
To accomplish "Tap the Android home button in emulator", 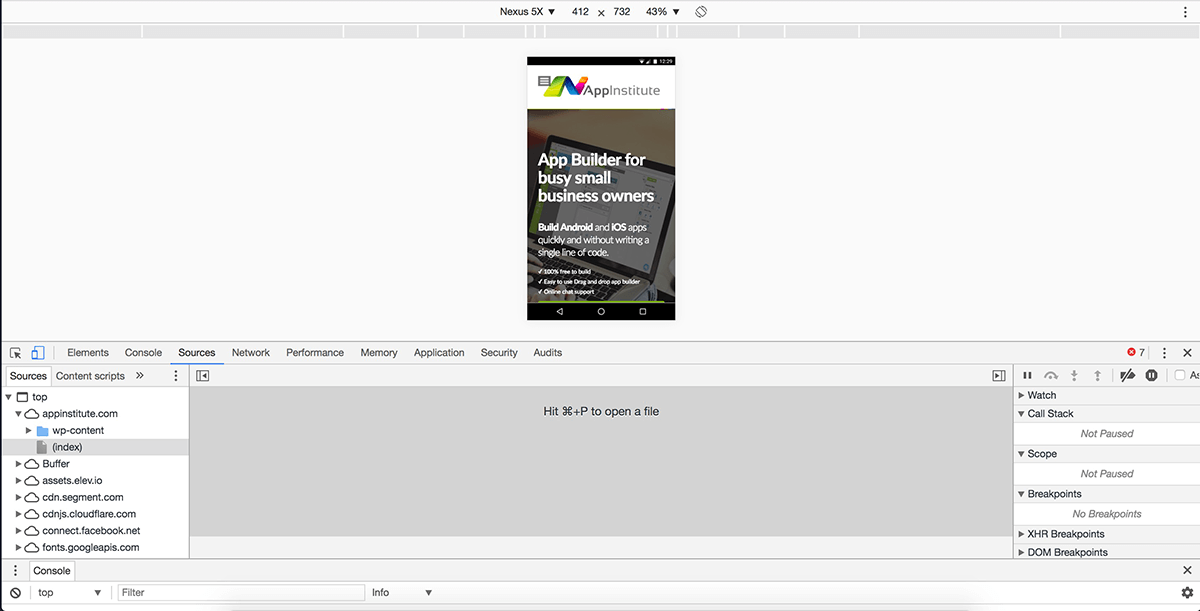I will (601, 312).
